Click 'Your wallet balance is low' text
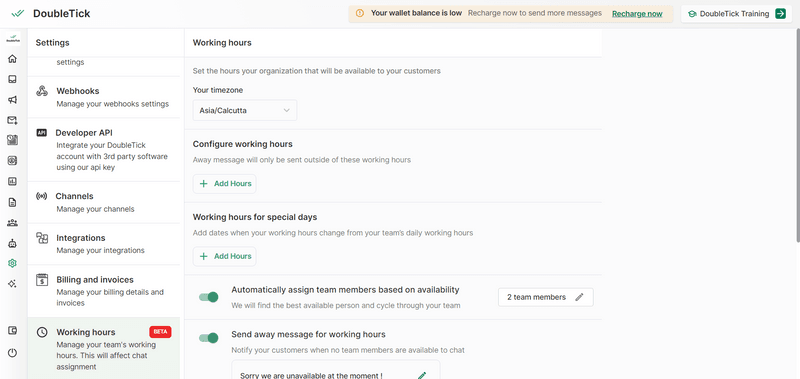This screenshot has width=800, height=379. (416, 13)
